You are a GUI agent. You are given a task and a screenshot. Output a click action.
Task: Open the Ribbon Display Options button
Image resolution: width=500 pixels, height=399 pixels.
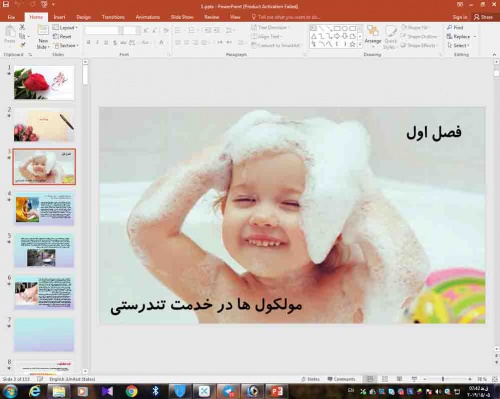click(x=460, y=4)
